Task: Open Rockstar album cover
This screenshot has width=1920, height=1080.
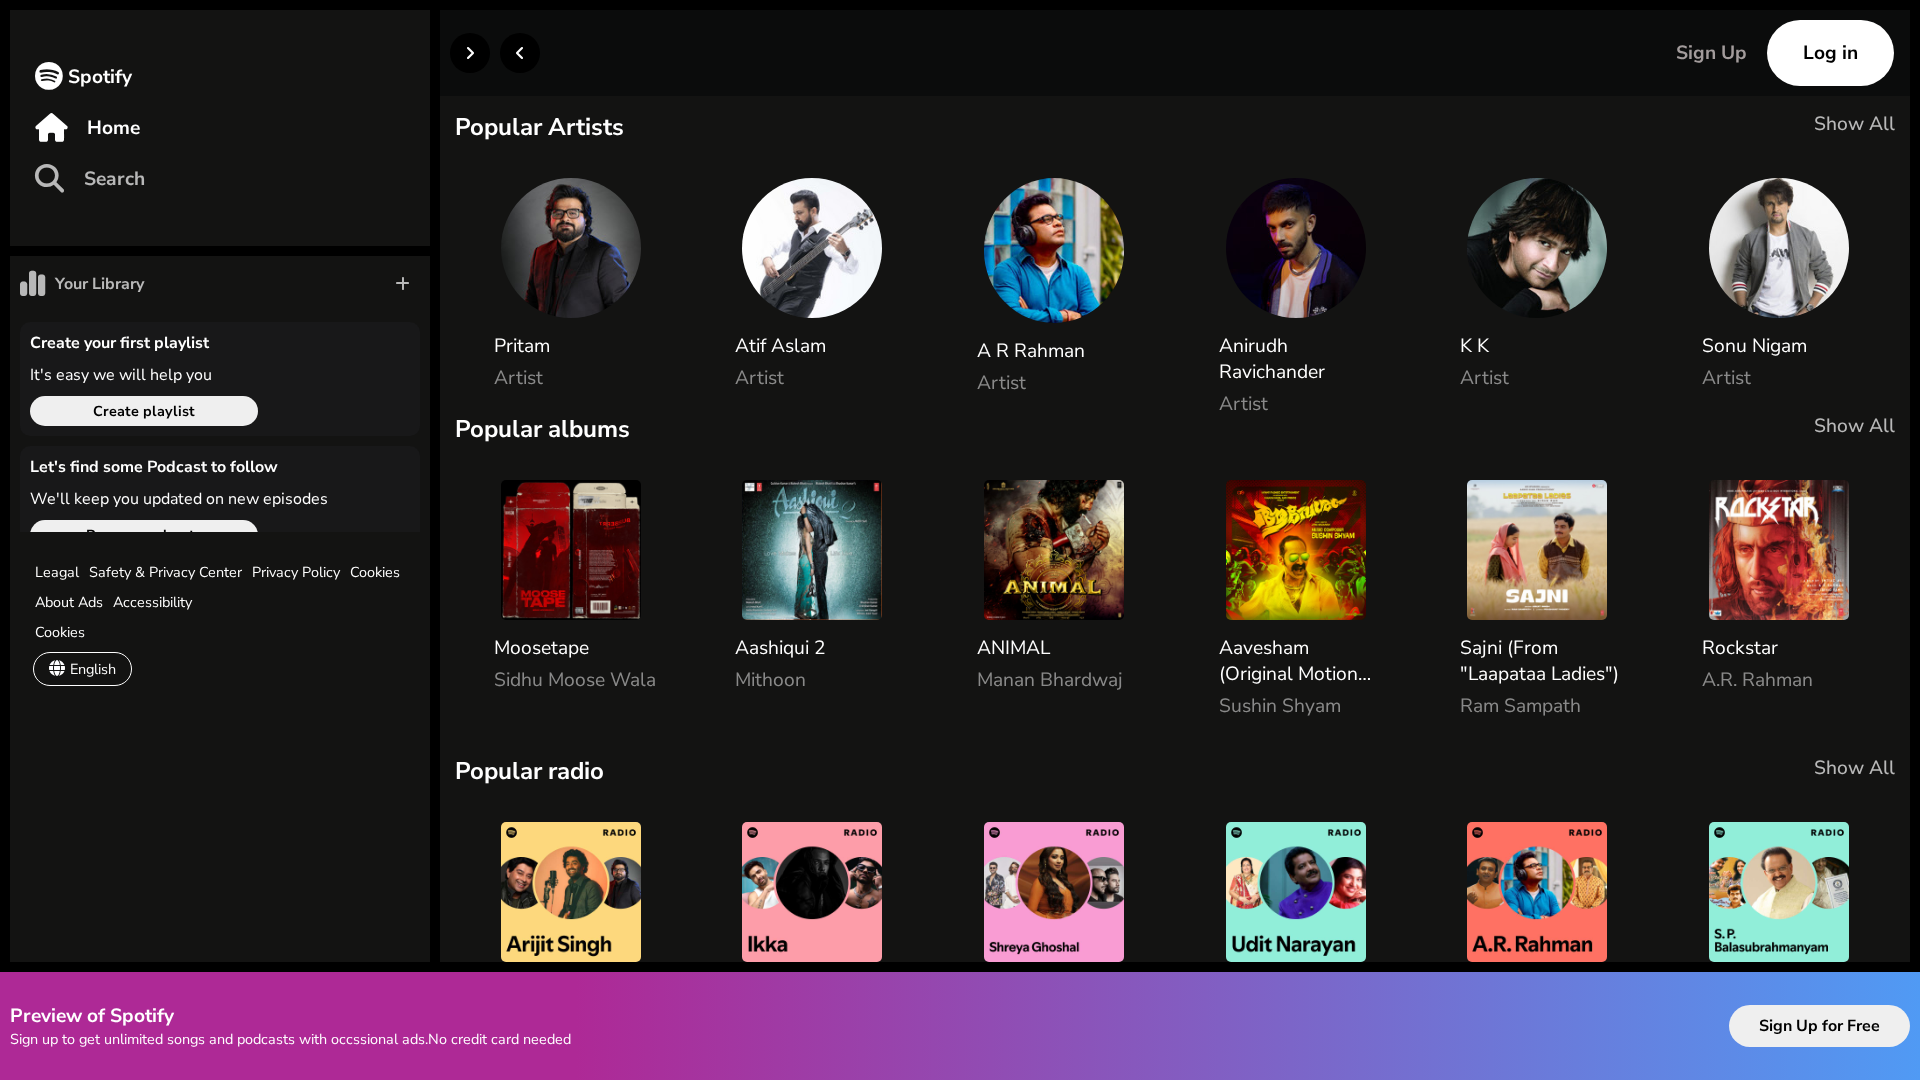Action: click(x=1779, y=550)
